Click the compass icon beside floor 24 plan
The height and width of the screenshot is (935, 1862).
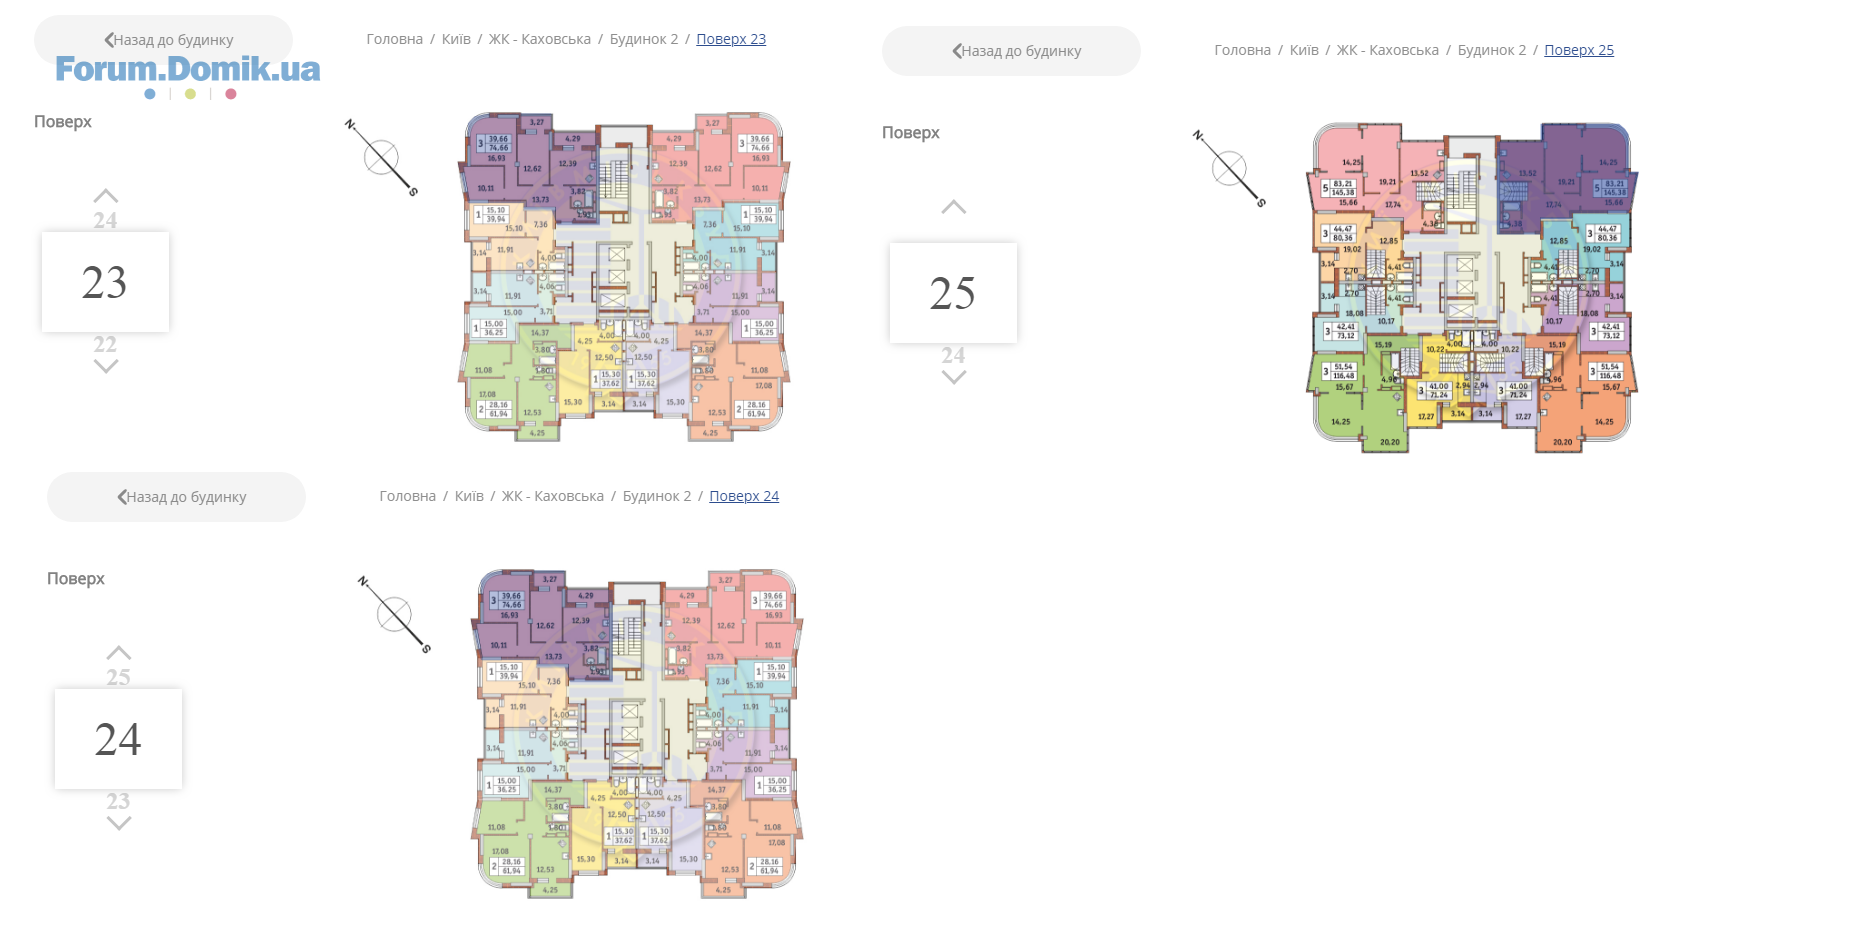394,615
